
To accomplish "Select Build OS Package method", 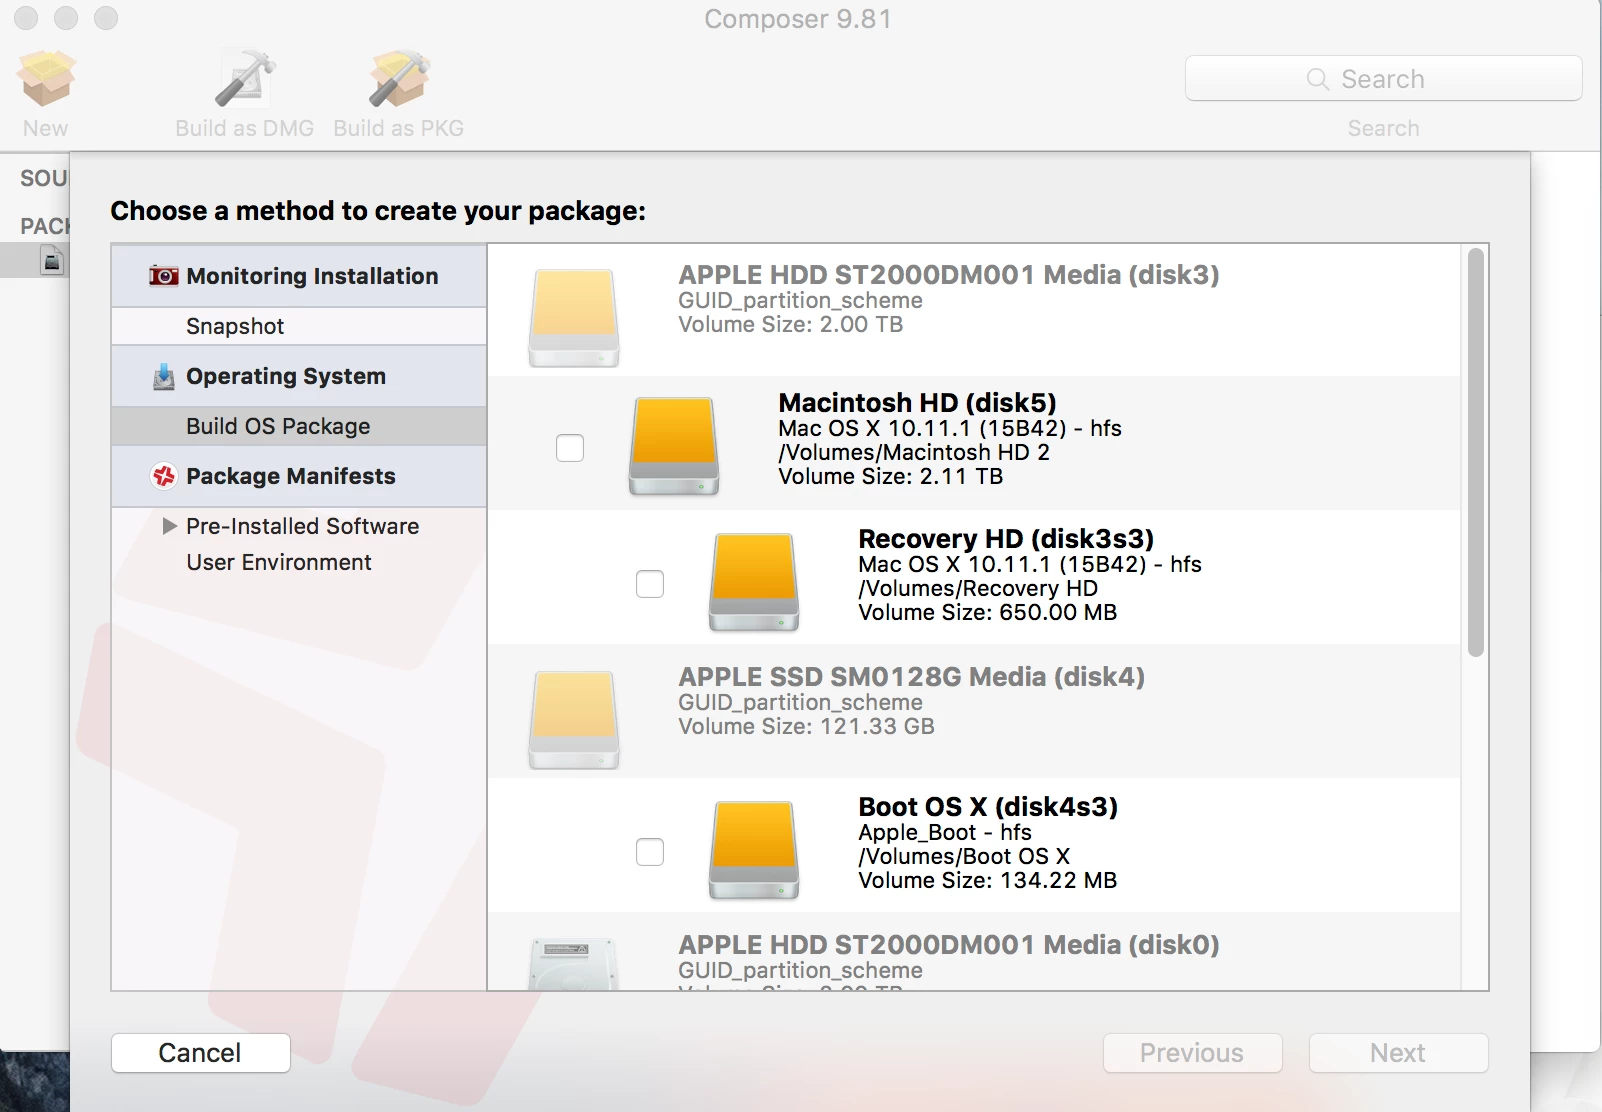I will click(x=299, y=426).
